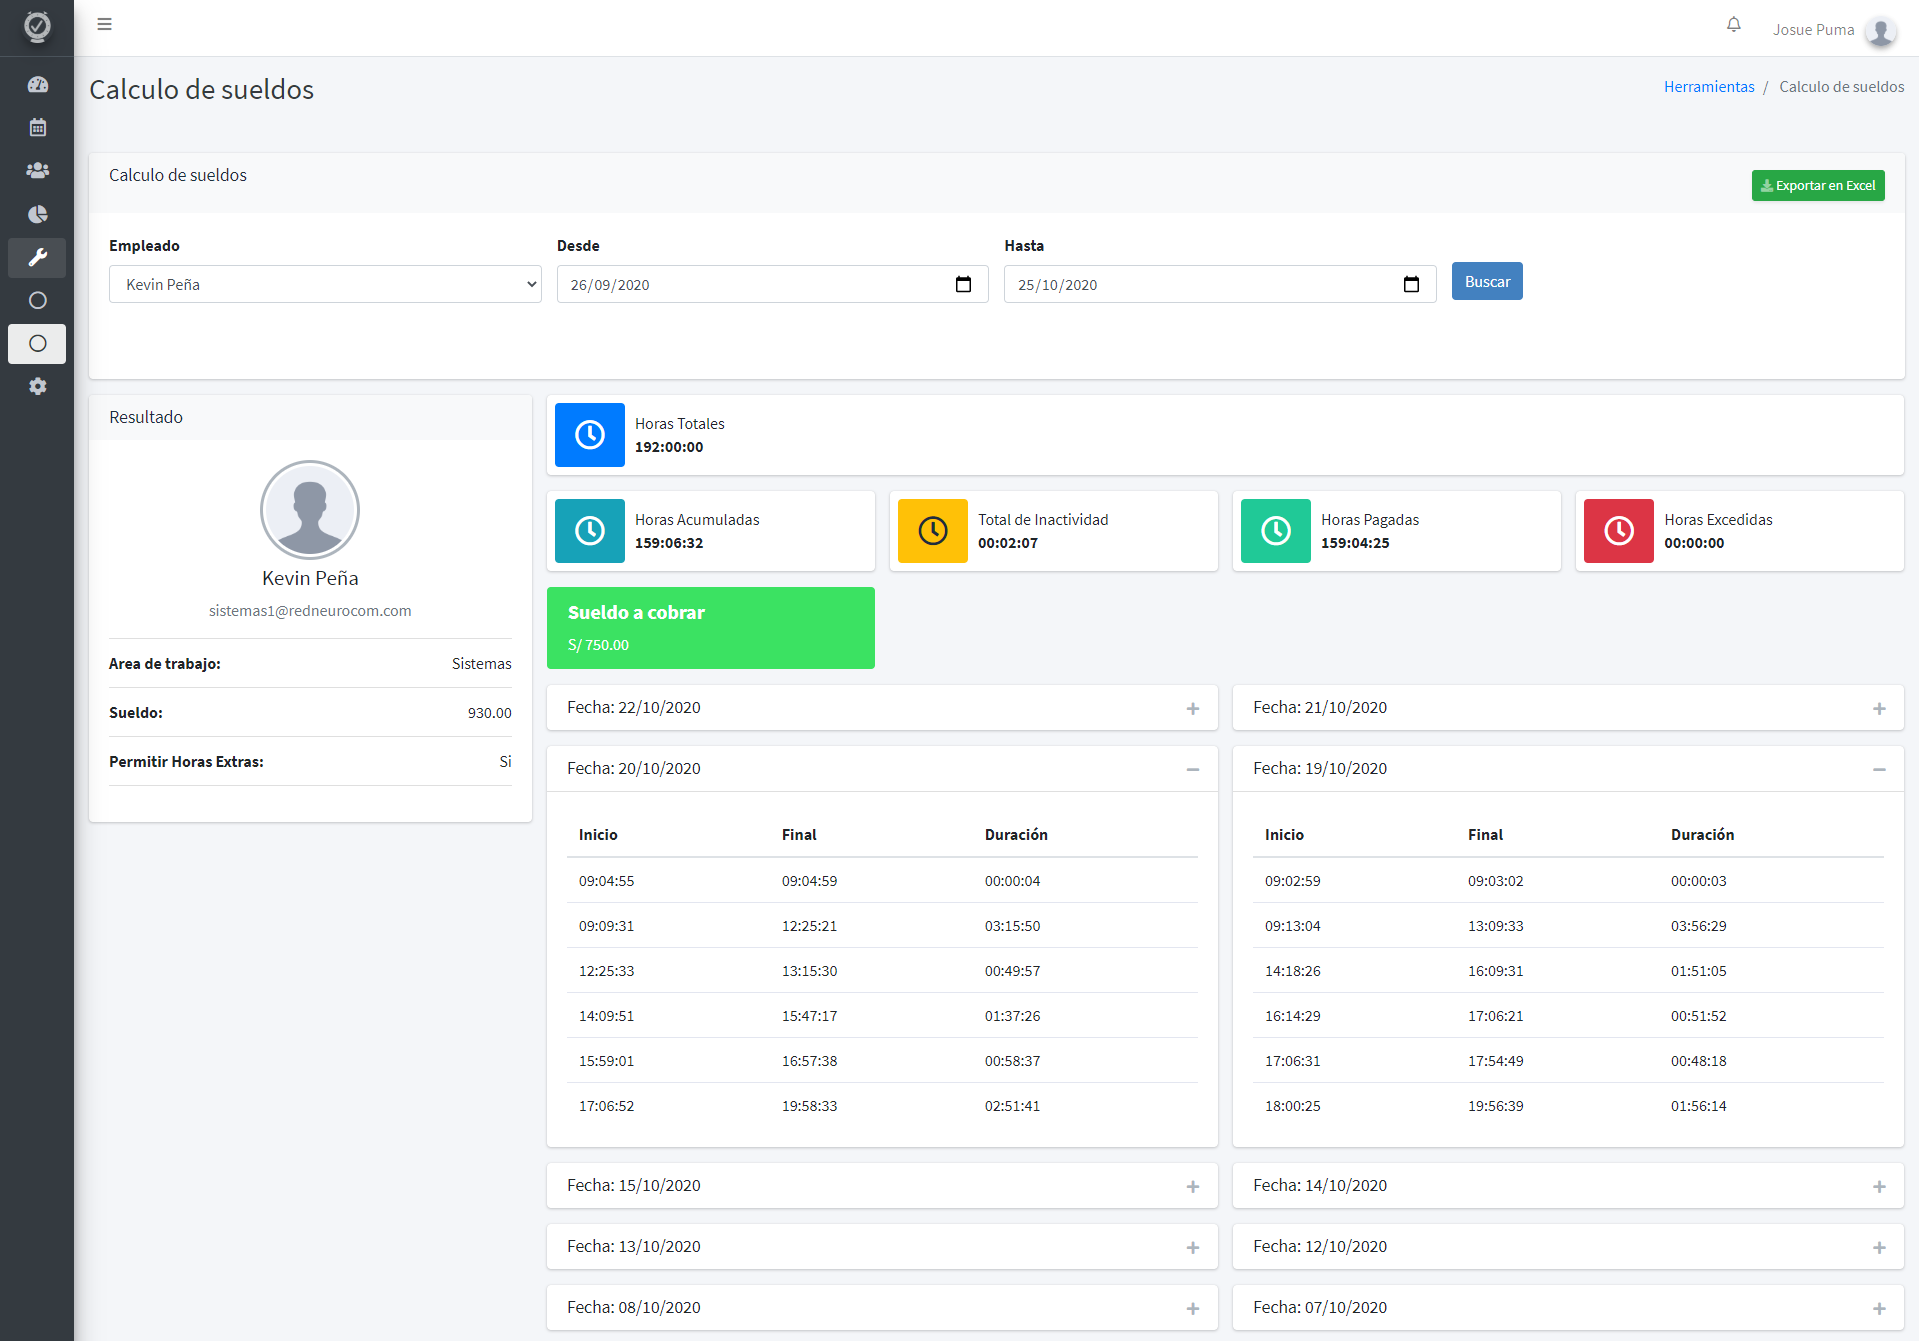Collapse the Fecha 19/10/2020 panel
The height and width of the screenshot is (1341, 1919).
pos(1879,770)
